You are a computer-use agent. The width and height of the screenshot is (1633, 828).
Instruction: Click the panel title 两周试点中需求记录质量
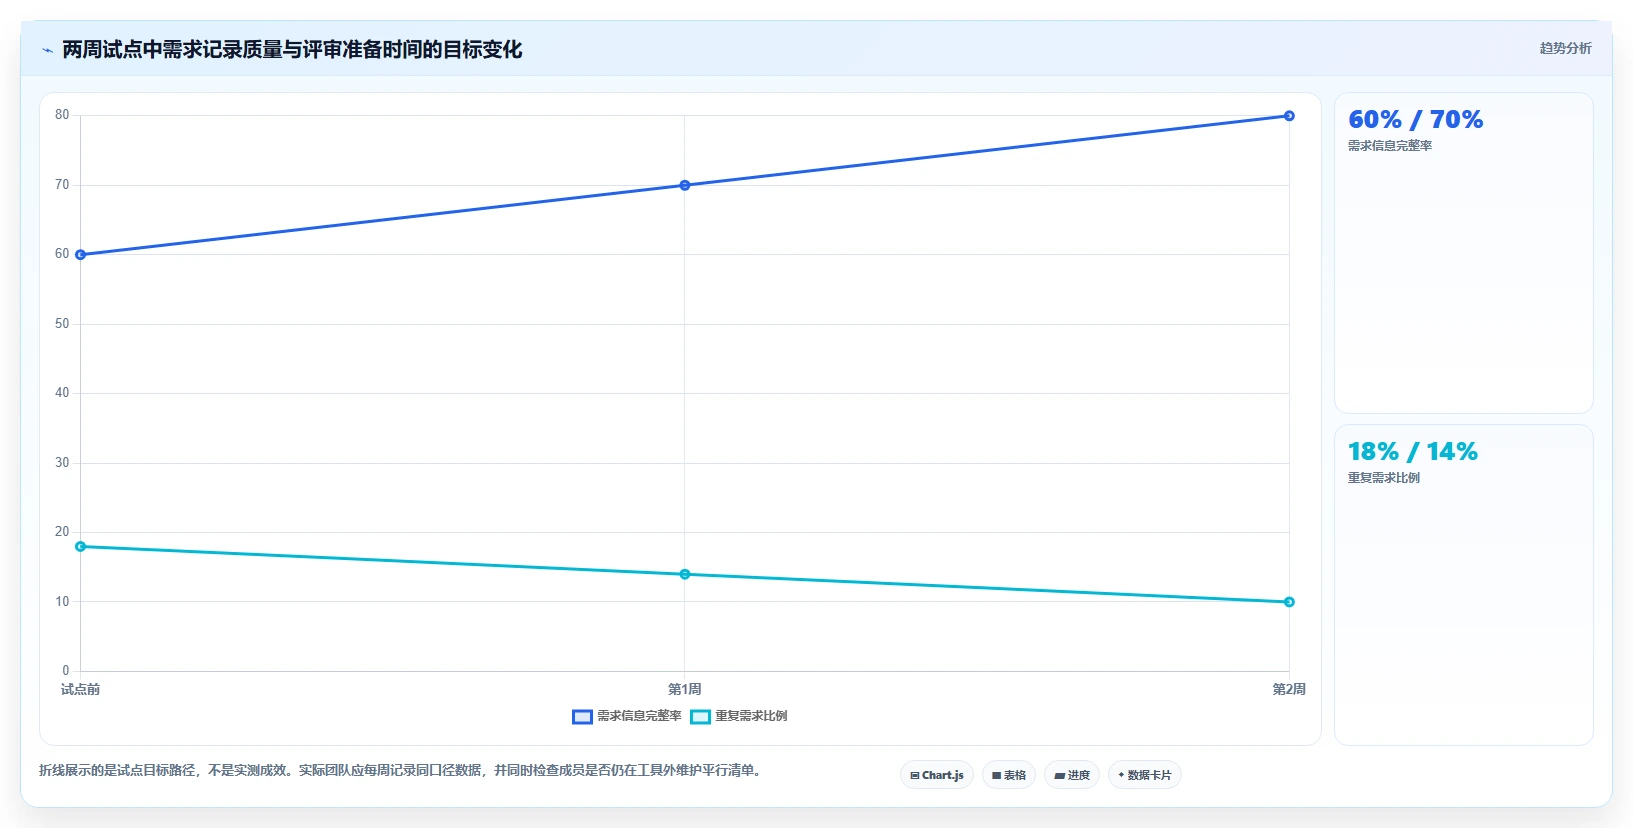(292, 50)
